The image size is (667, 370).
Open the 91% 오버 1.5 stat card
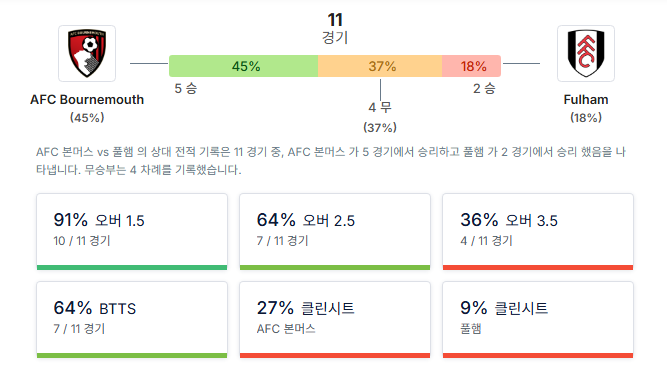point(132,232)
